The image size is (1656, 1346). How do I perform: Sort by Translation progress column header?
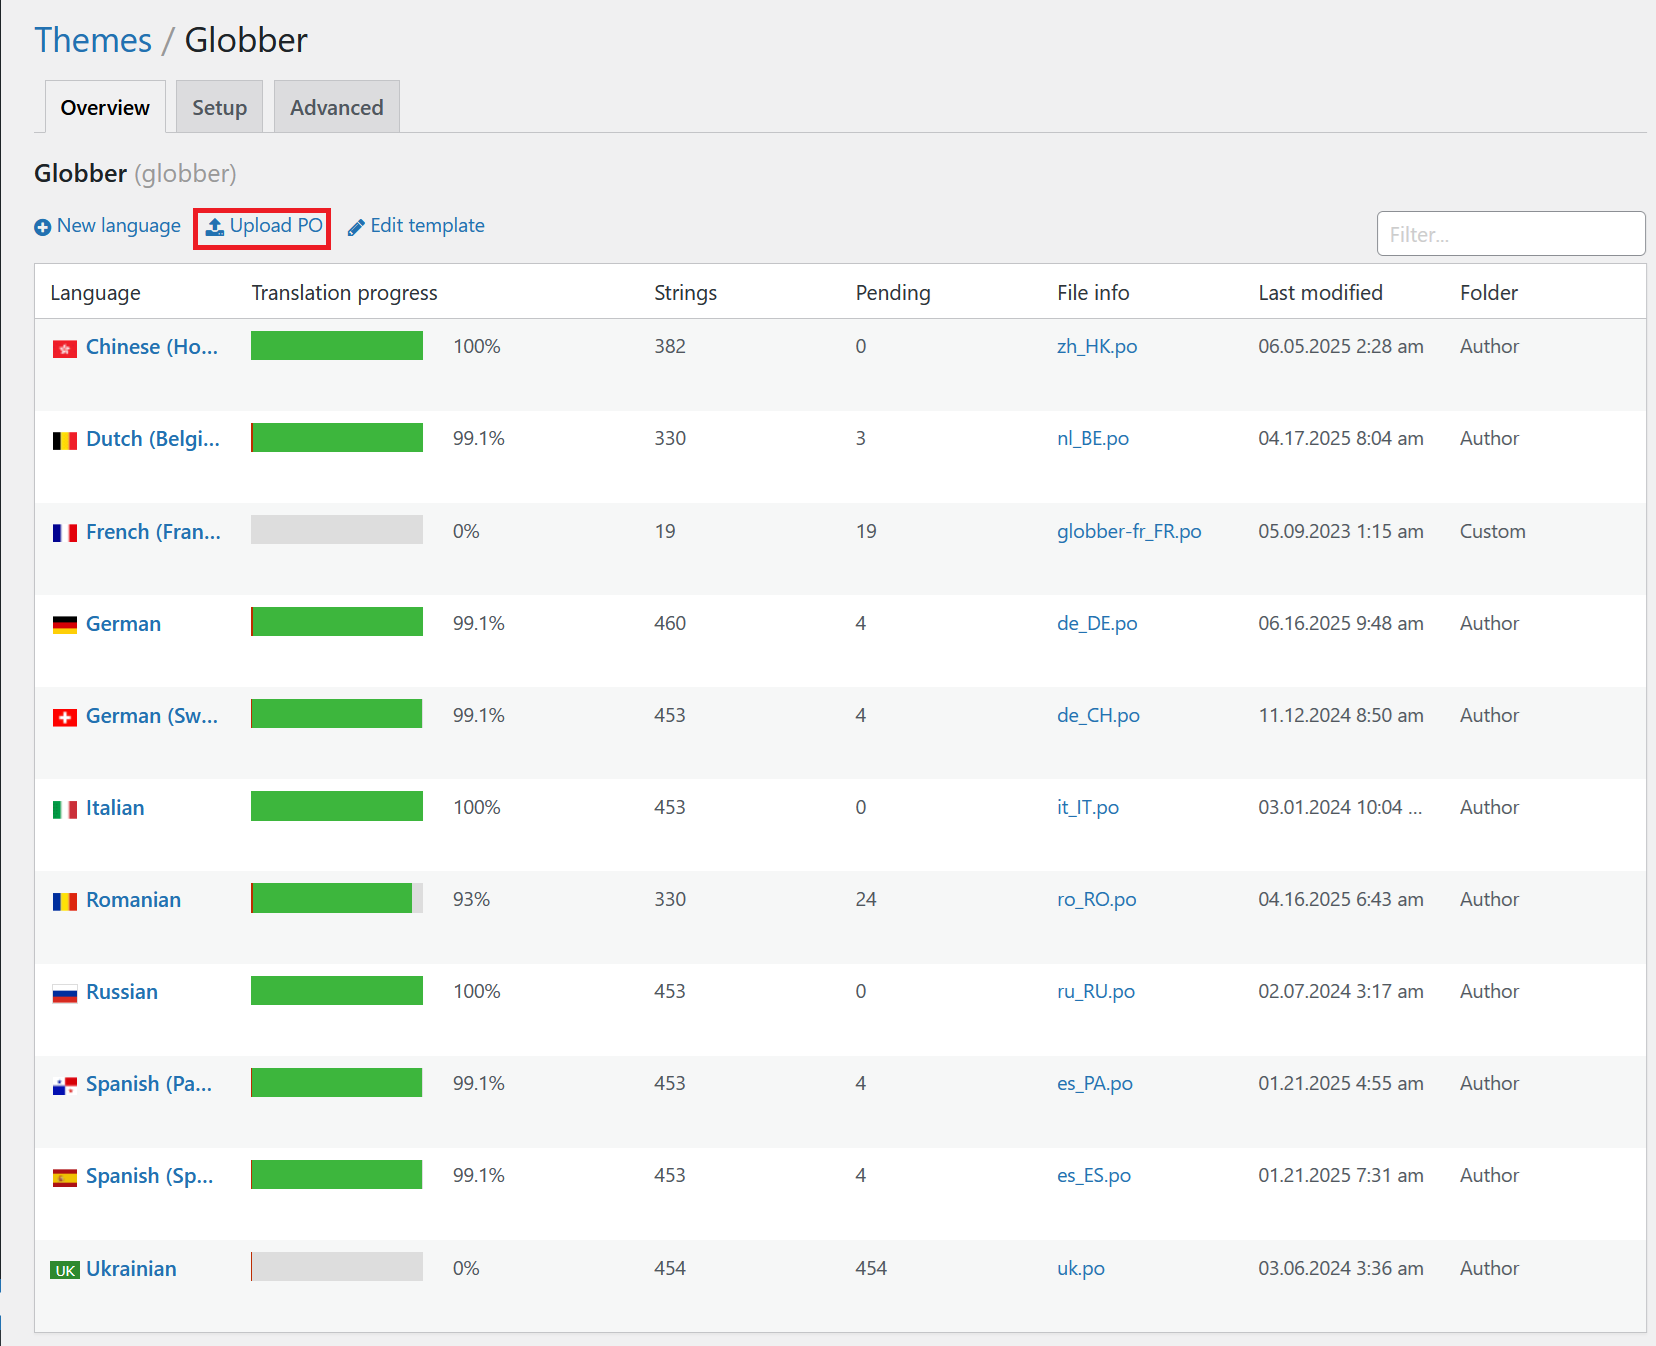(x=344, y=292)
